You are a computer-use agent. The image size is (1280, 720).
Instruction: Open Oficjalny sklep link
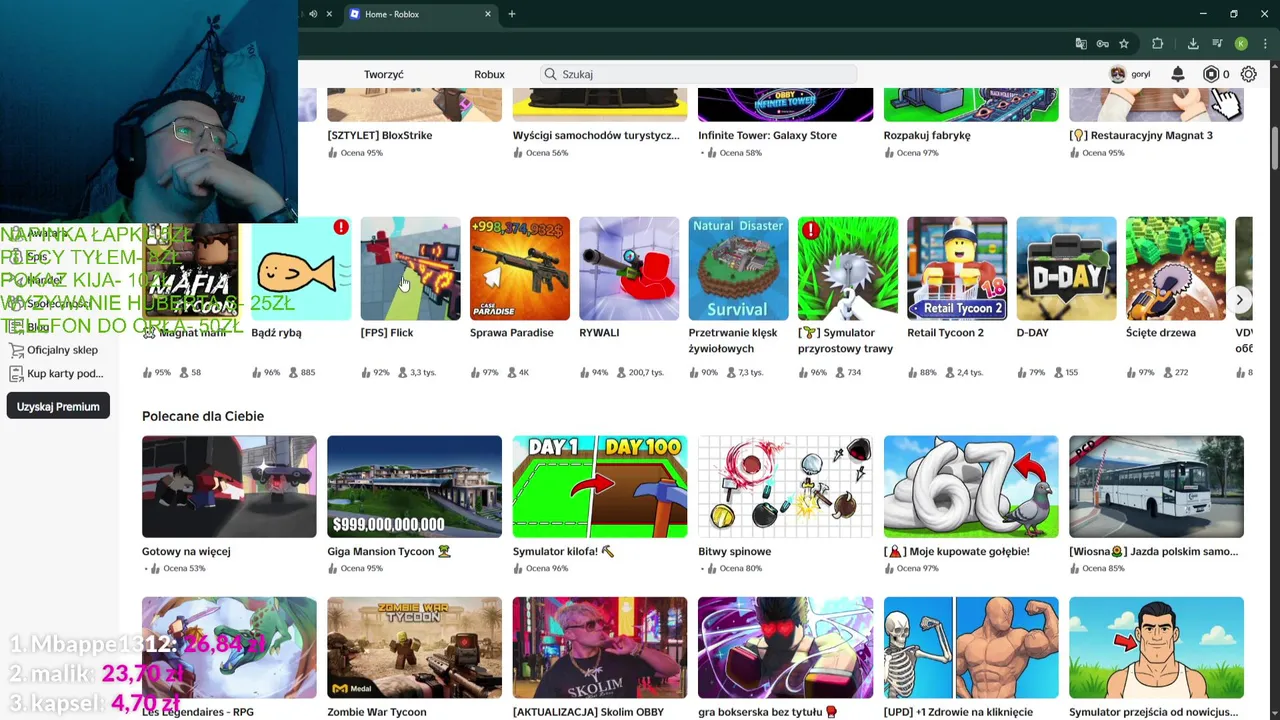pos(62,350)
